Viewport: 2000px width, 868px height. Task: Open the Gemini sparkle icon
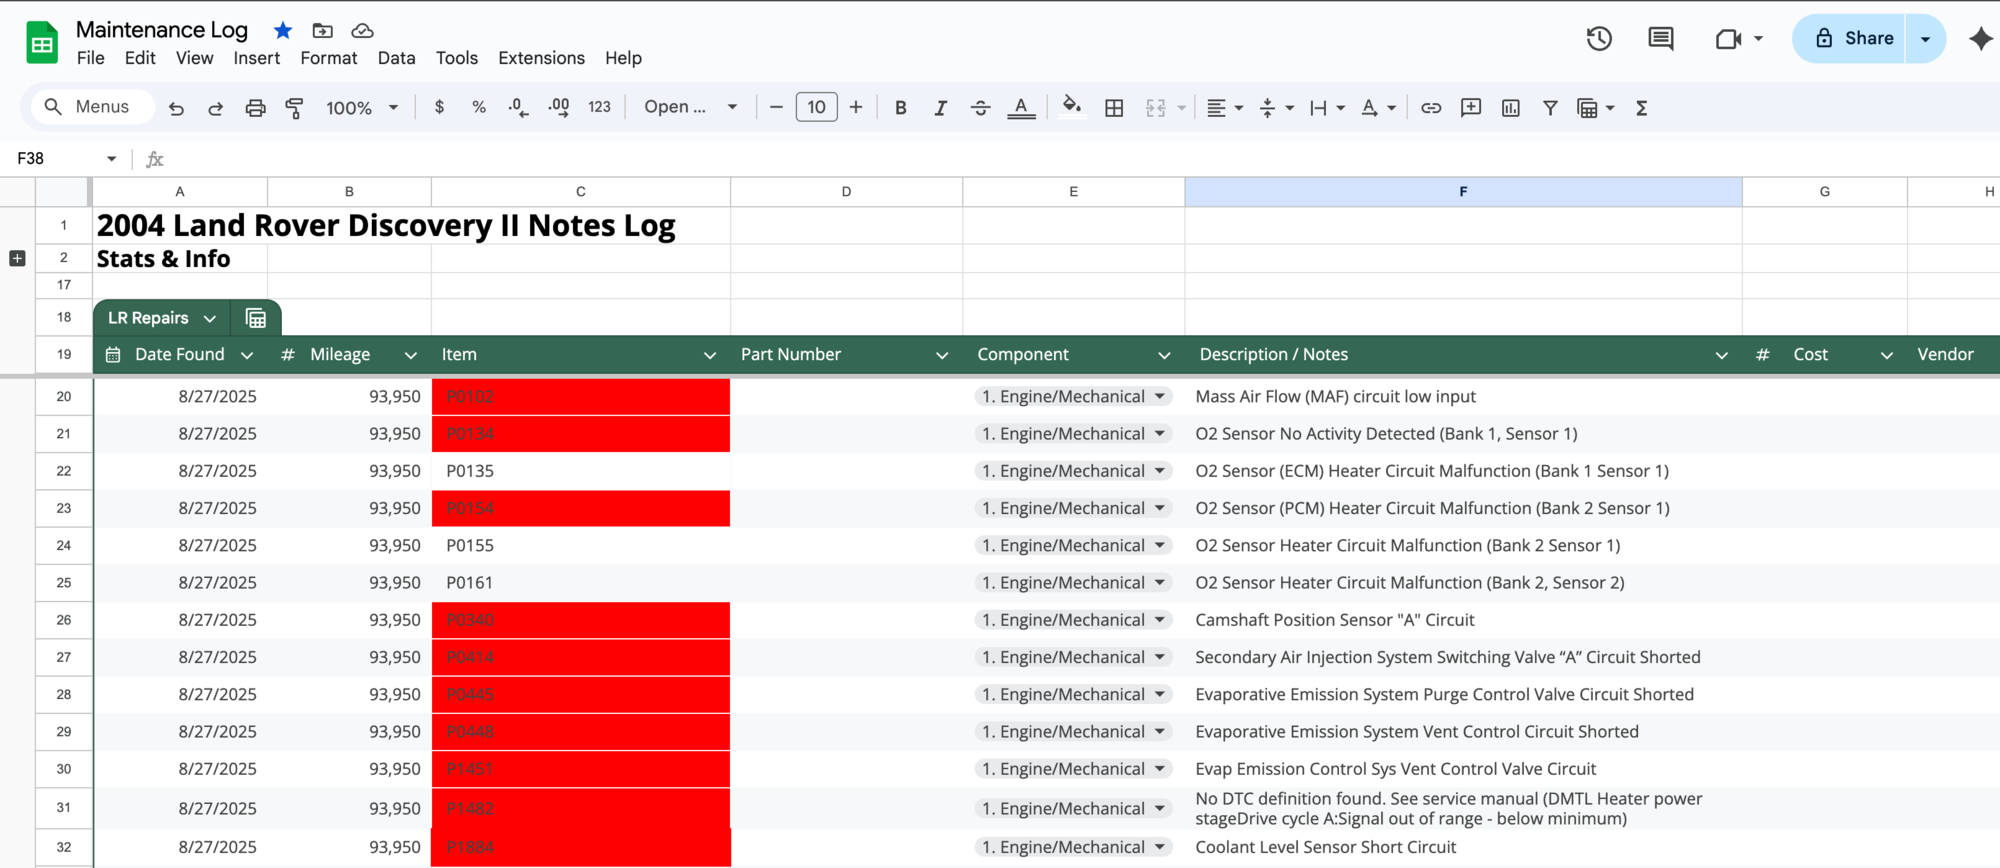pyautogui.click(x=1980, y=39)
